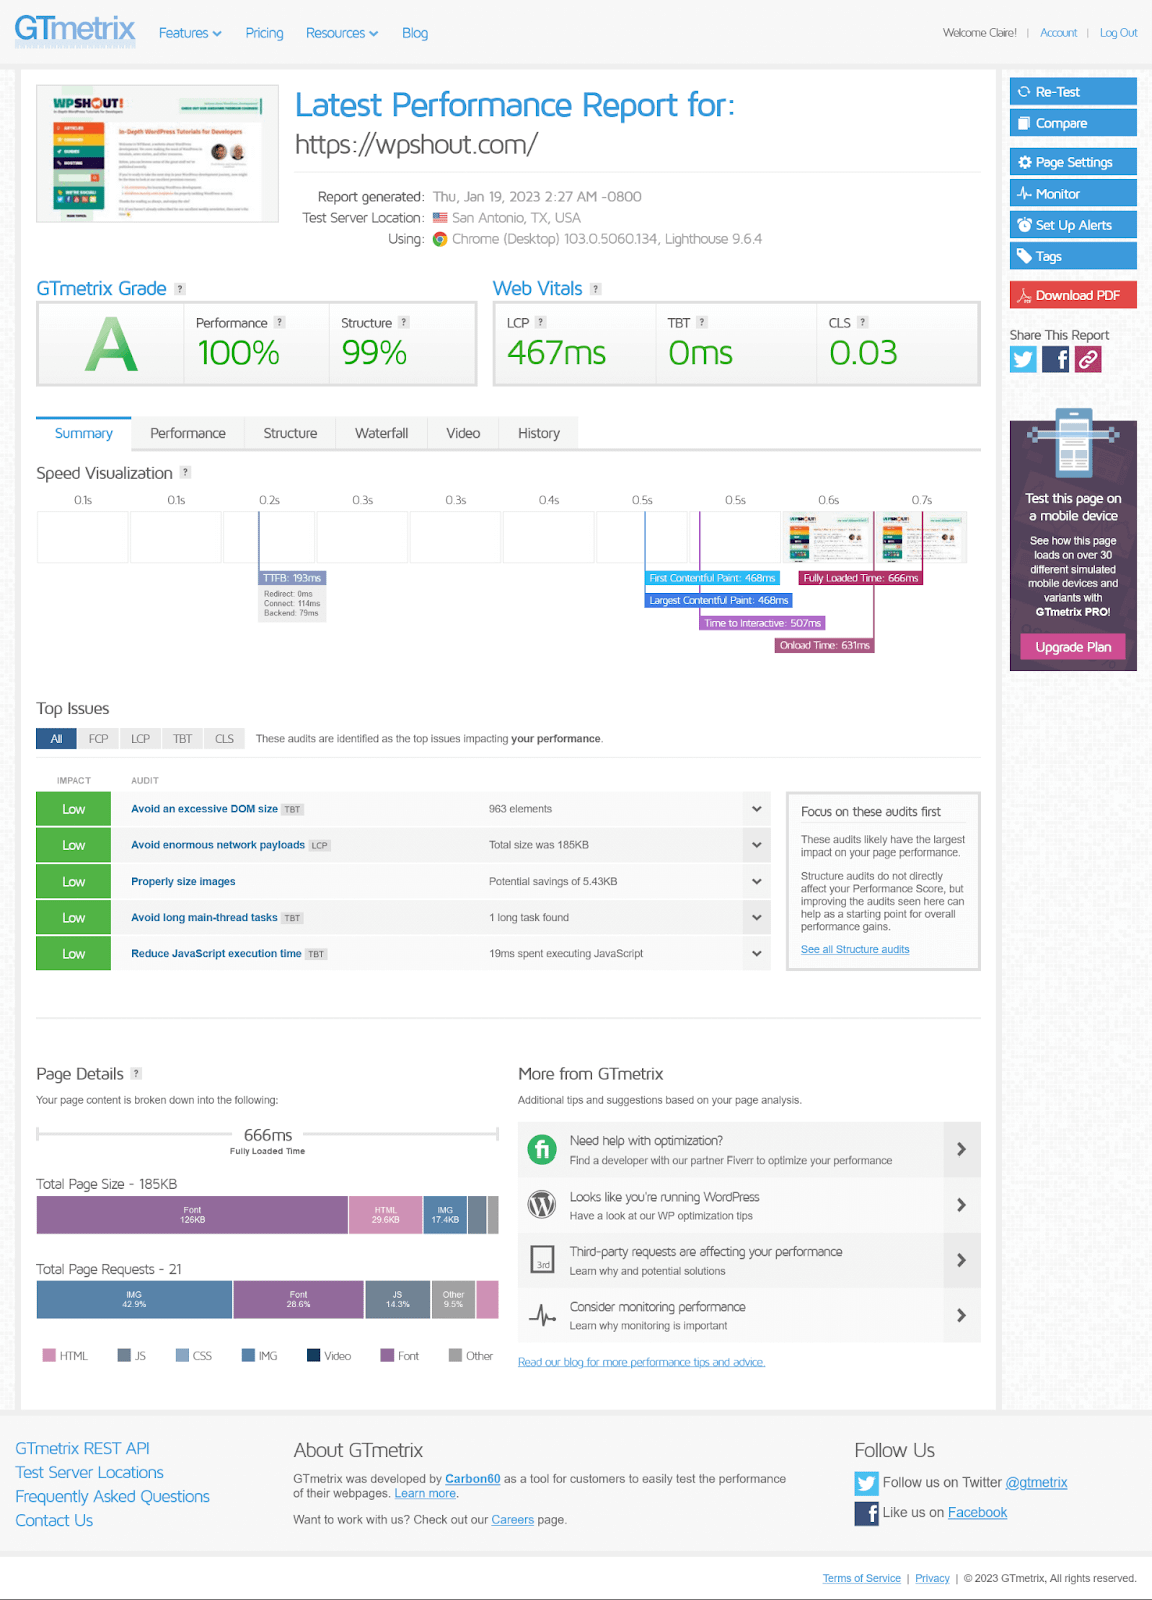Click help icon beside LCP
Screen dimensions: 1152x1600
541,322
